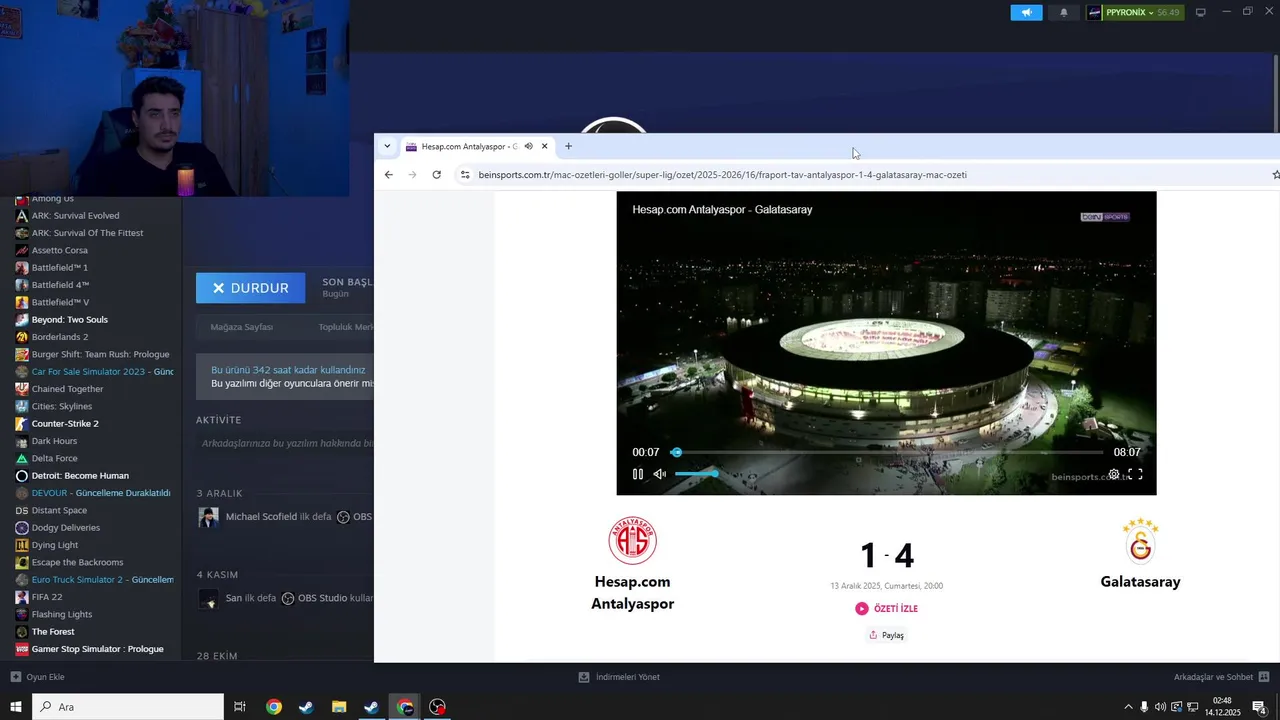Mute the tab via its audio icon
1280x720 pixels.
tap(528, 146)
